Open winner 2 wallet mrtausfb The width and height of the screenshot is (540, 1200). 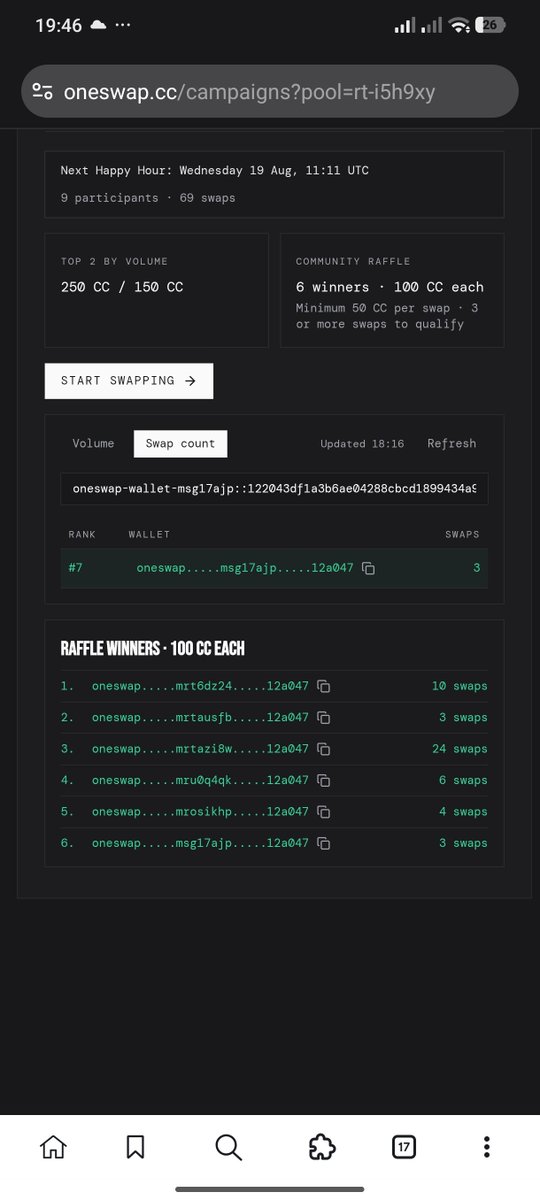200,718
